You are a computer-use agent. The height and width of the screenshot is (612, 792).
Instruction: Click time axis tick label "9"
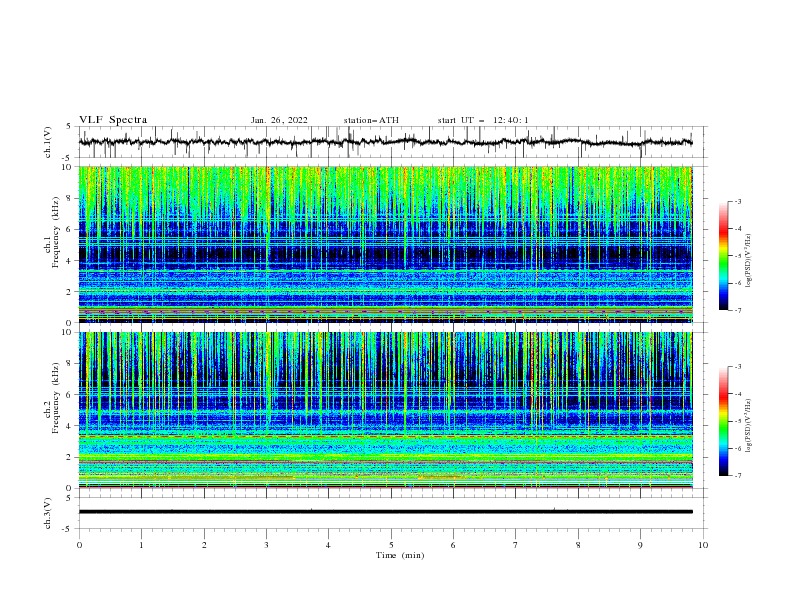pyautogui.click(x=640, y=545)
